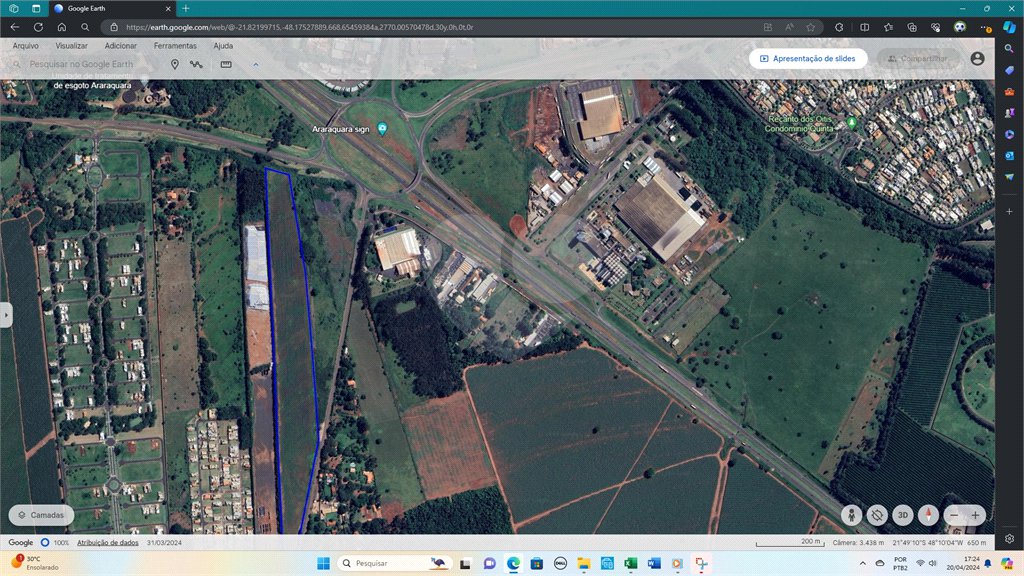Viewport: 1024px width, 576px height.
Task: Open browser Collections
Action: point(912,27)
